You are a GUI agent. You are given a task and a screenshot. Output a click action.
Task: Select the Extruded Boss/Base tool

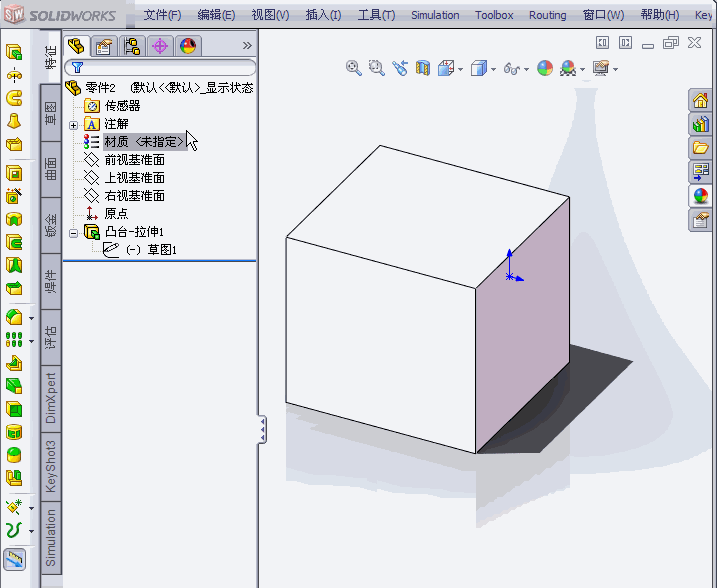(x=14, y=52)
